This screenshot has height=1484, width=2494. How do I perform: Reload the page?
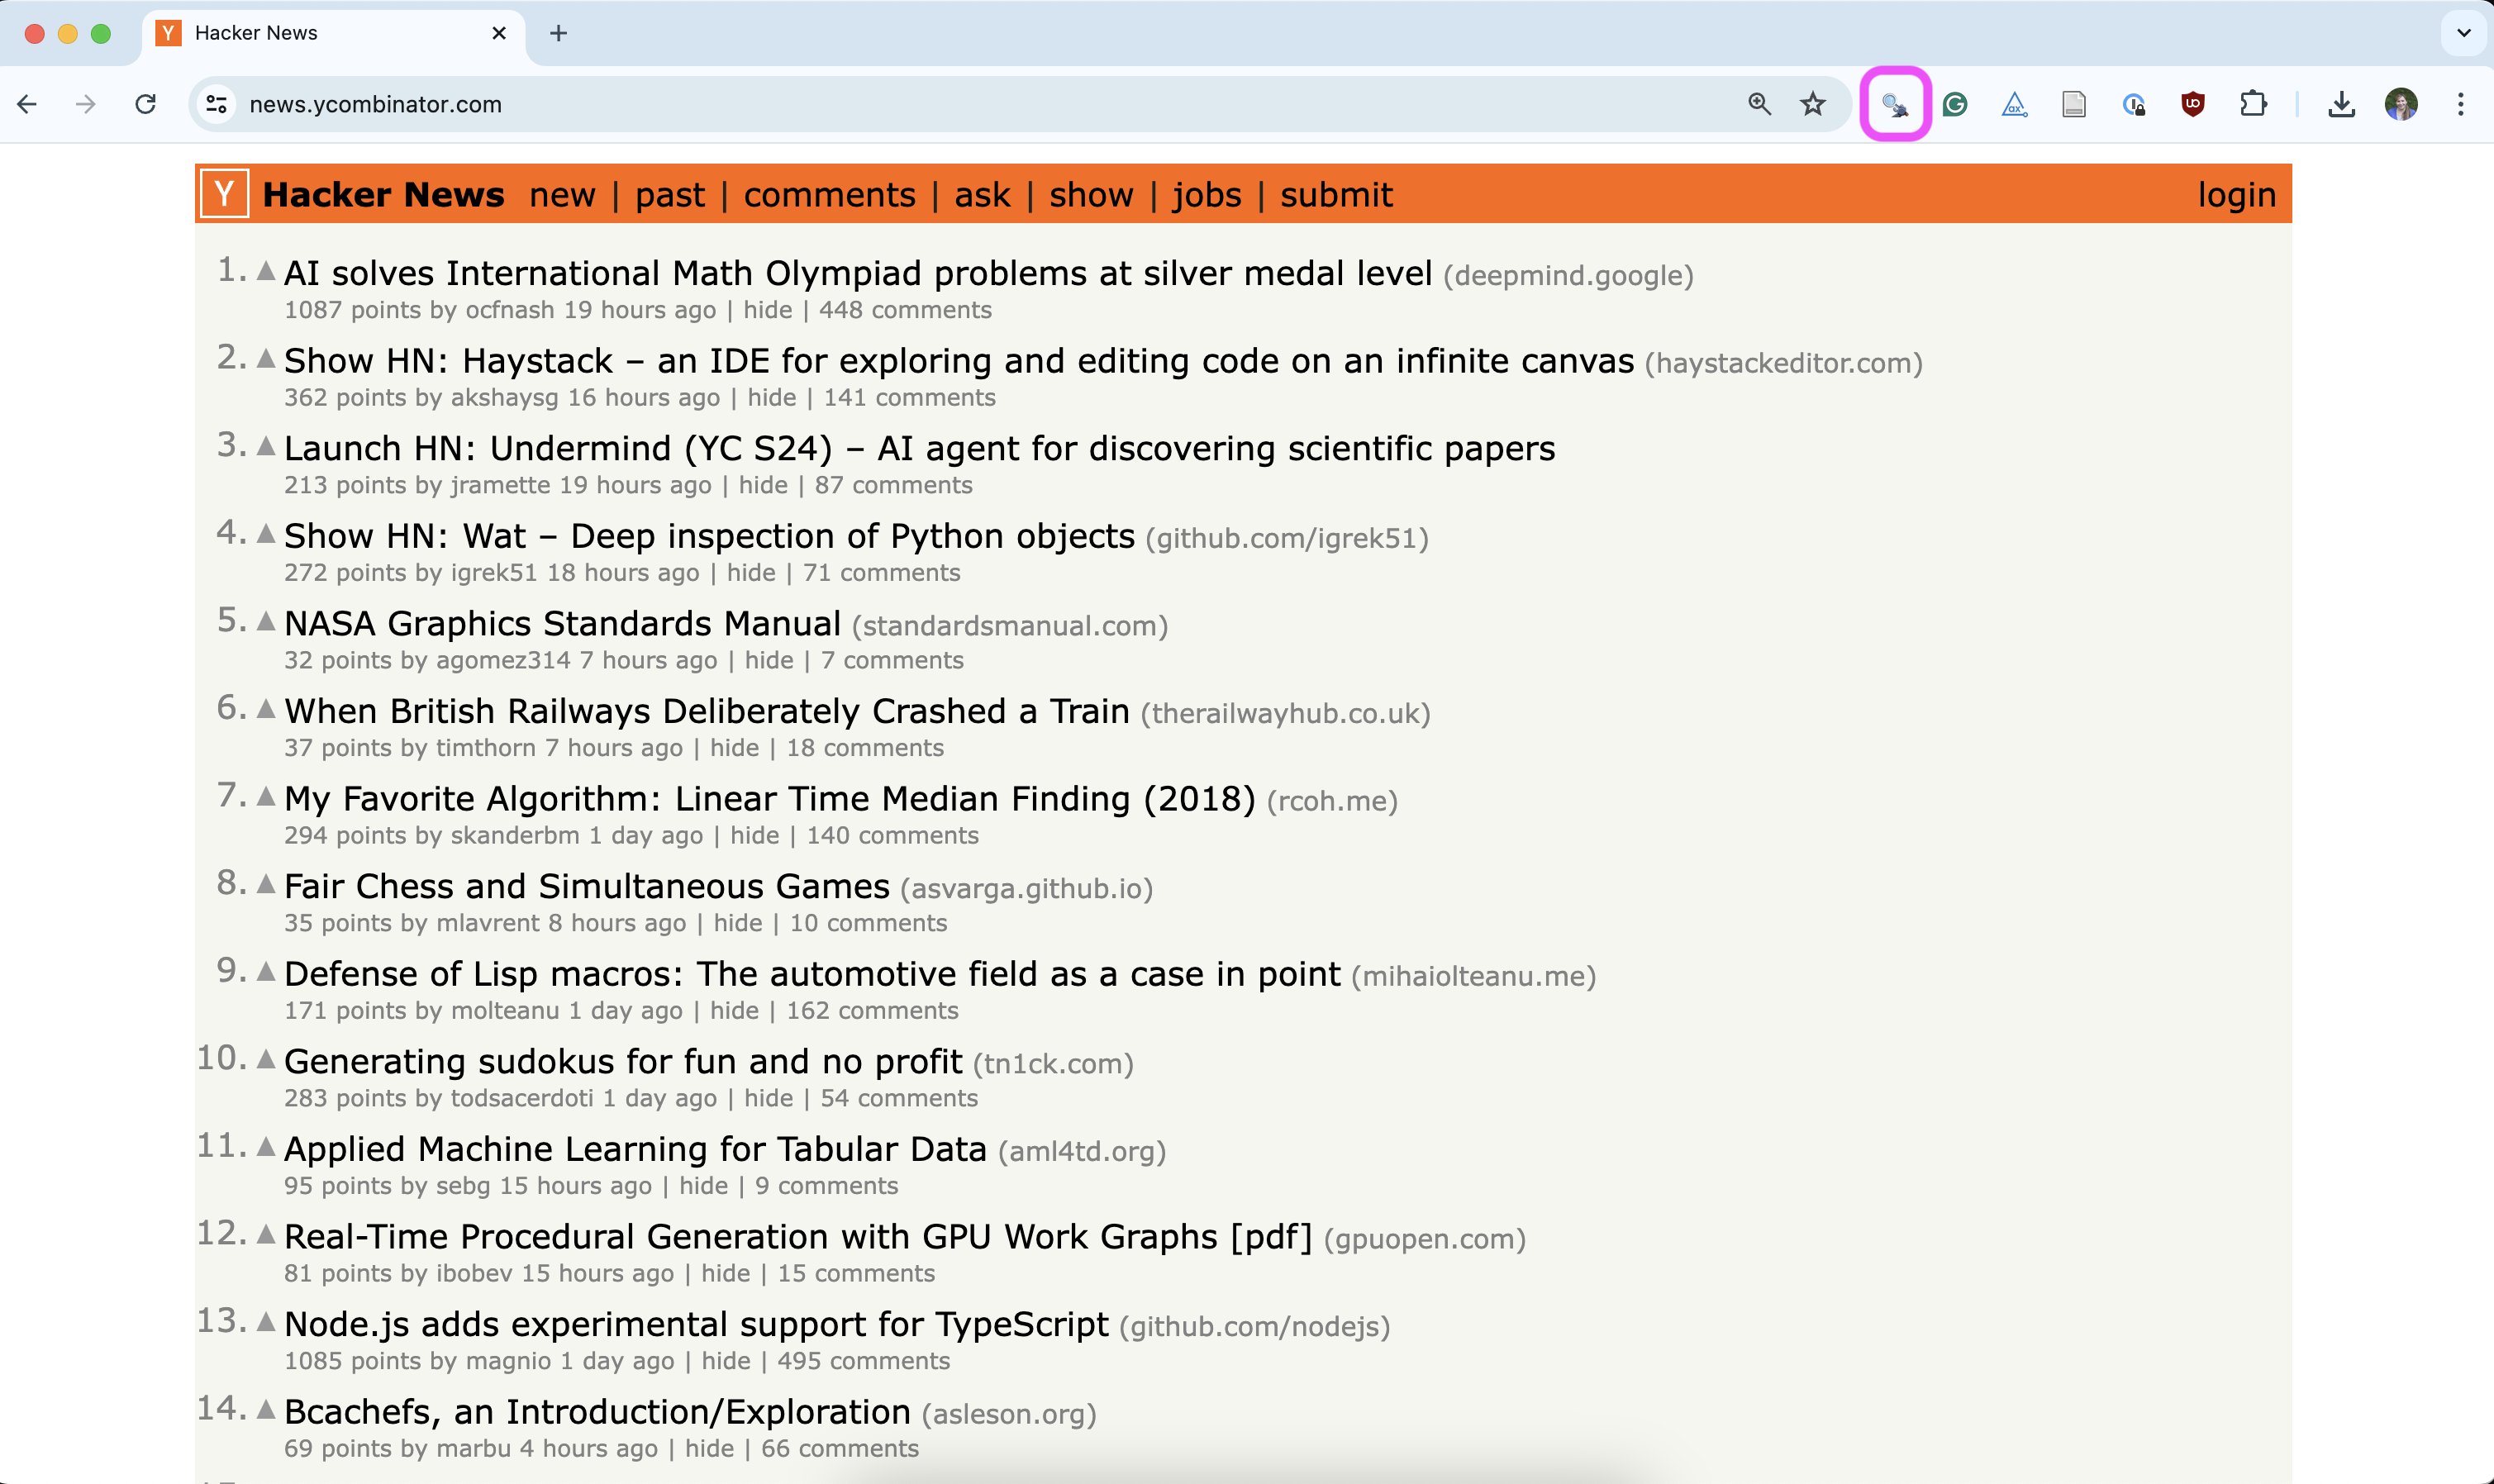pos(146,104)
